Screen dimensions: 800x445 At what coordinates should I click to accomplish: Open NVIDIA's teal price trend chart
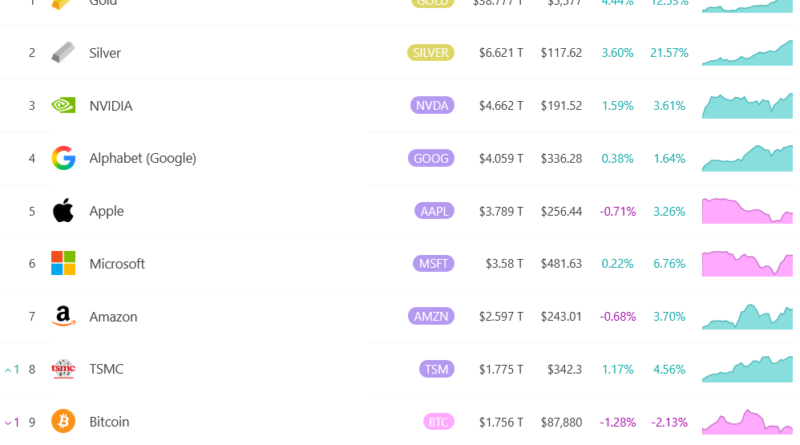click(x=747, y=106)
